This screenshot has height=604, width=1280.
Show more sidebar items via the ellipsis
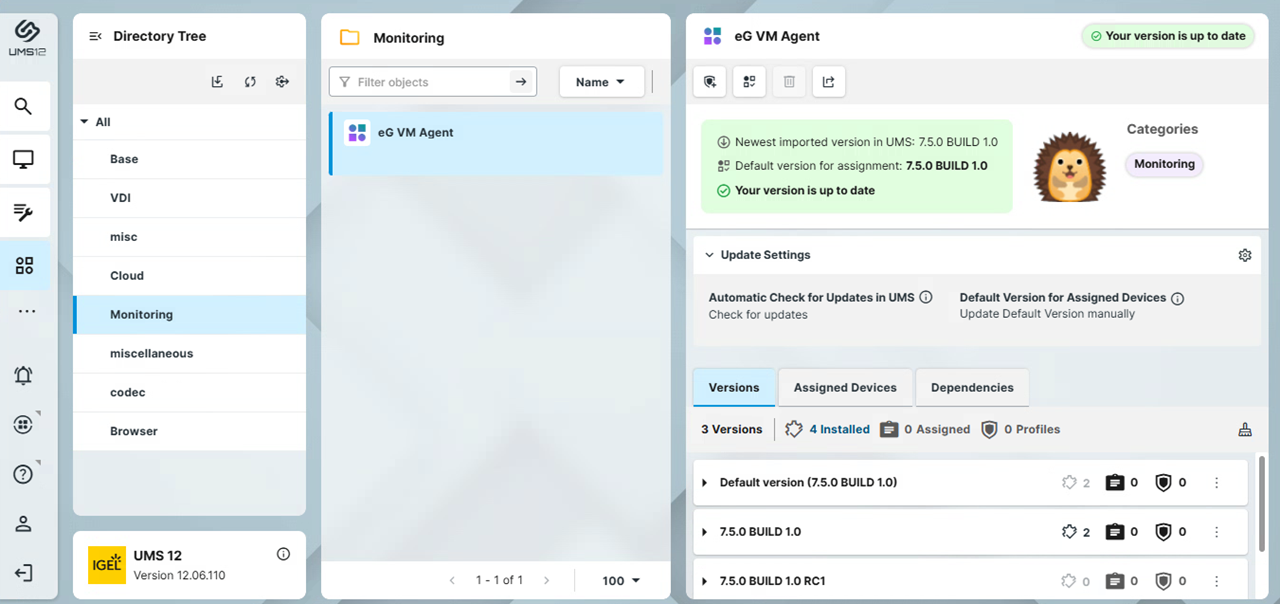[26, 311]
